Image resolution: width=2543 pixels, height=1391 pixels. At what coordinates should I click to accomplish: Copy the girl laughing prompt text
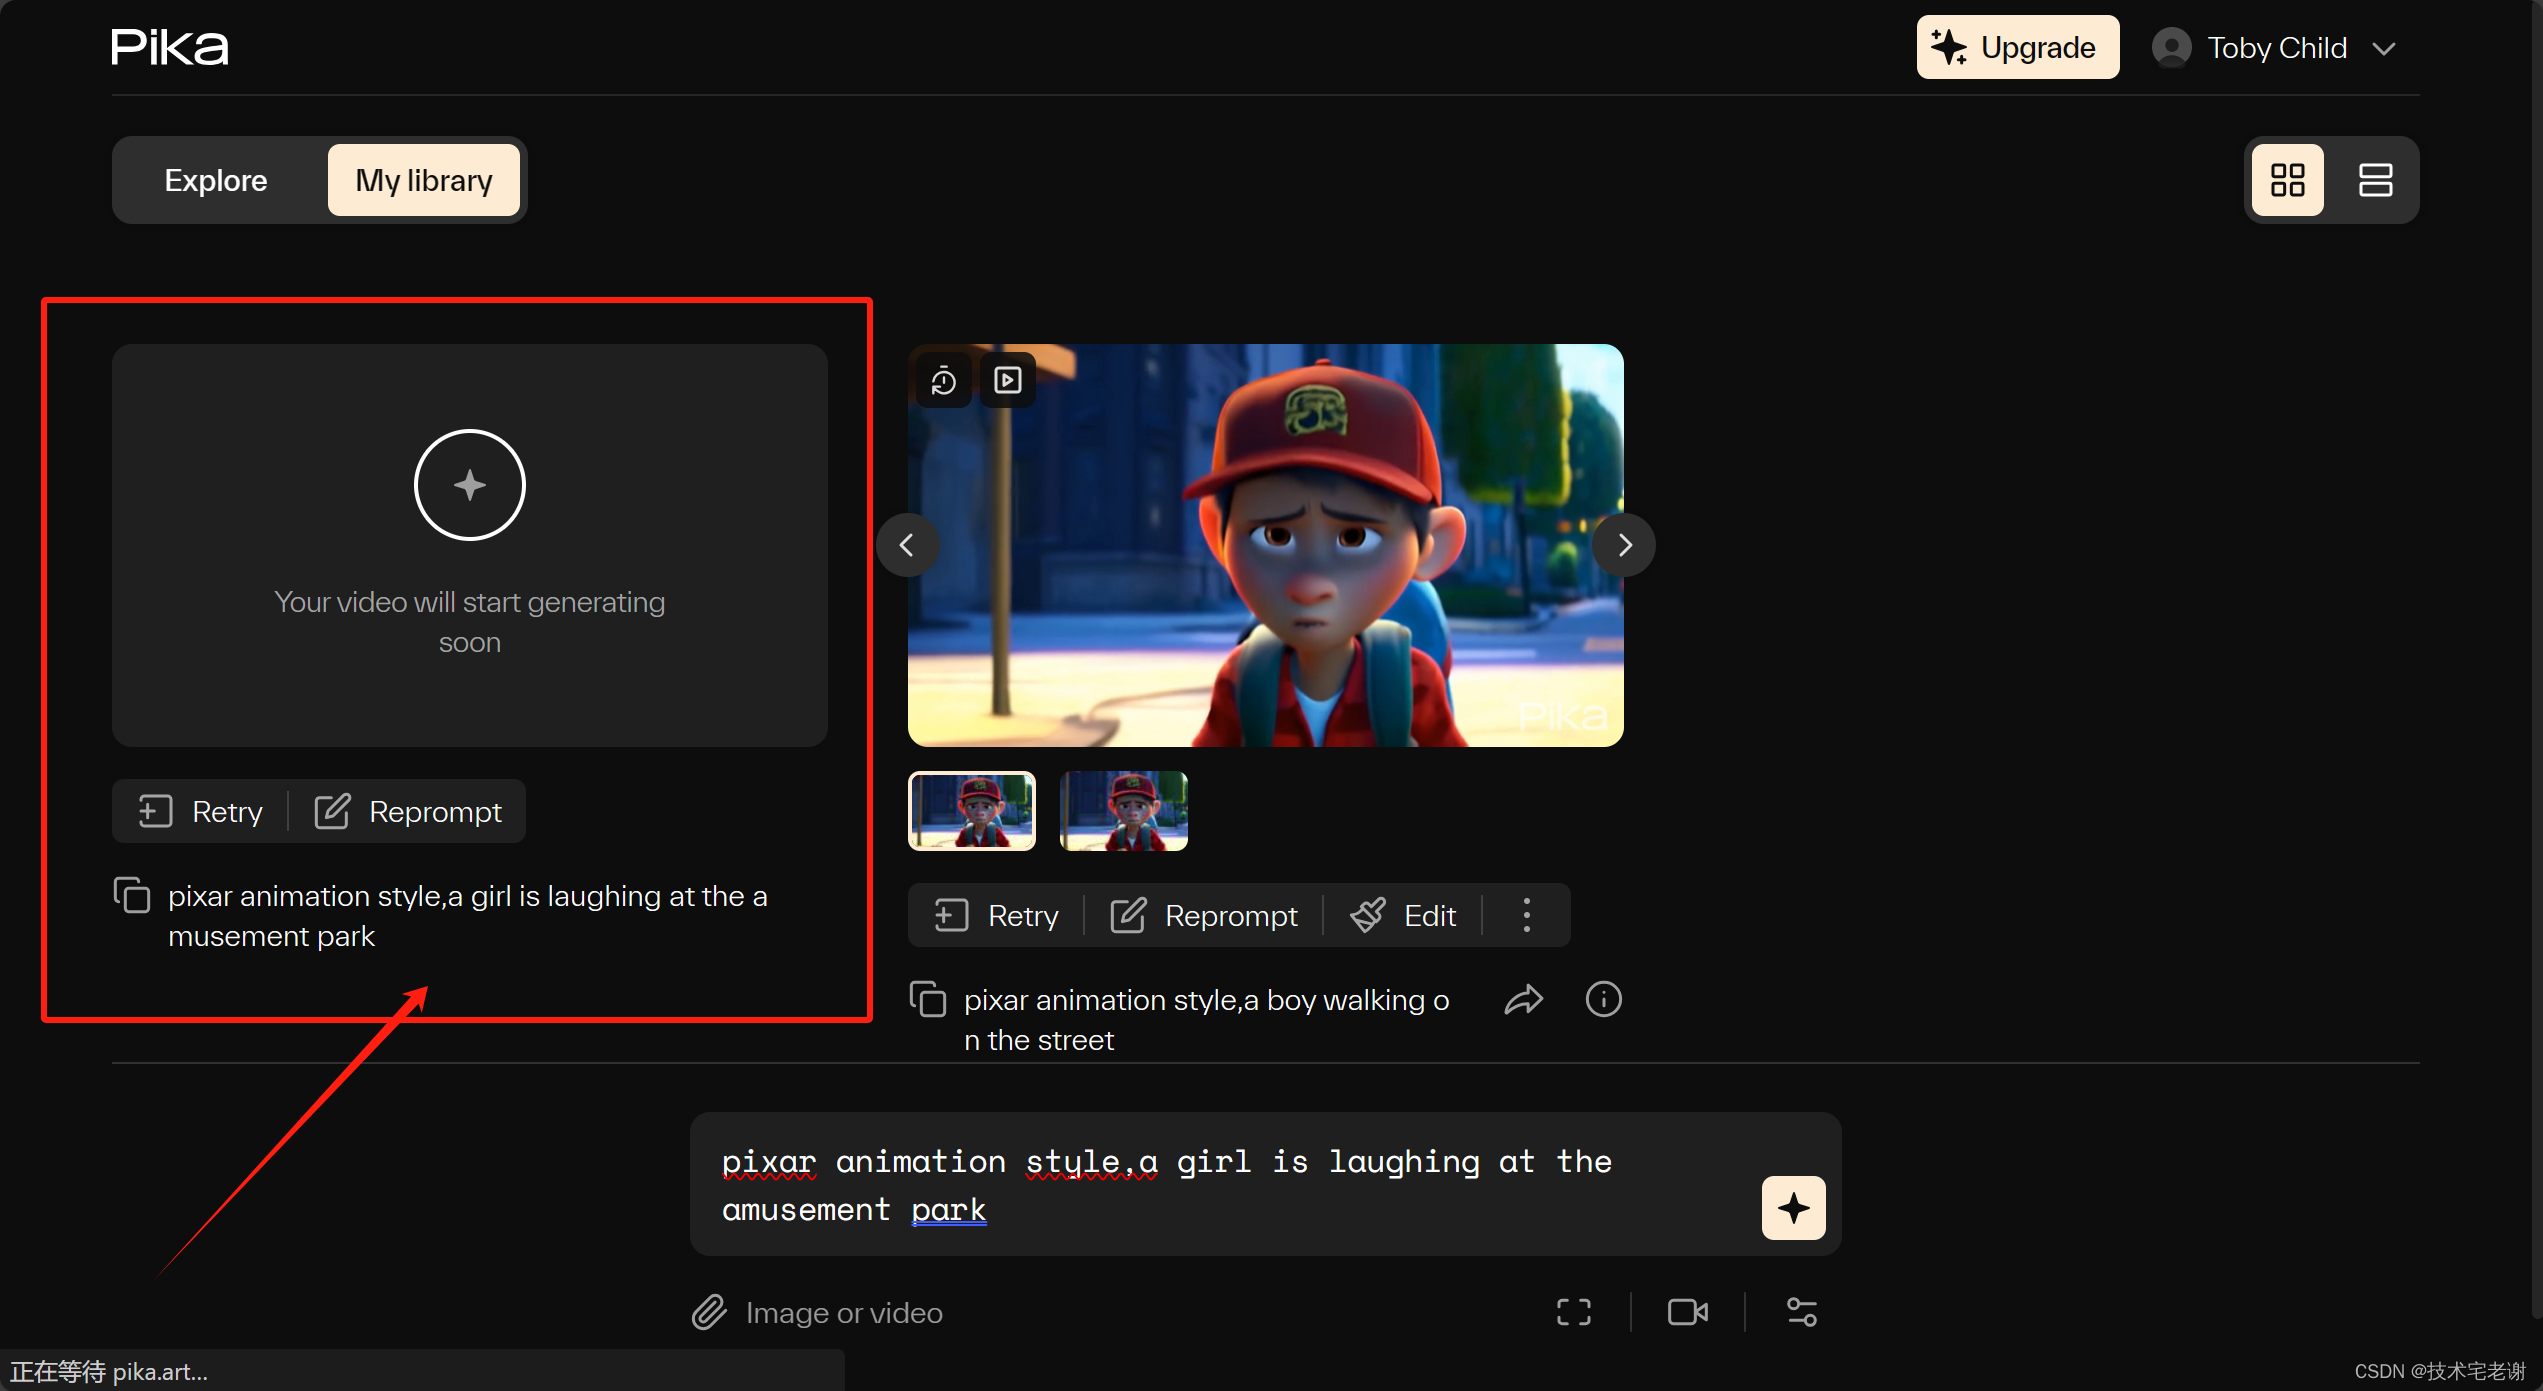click(132, 896)
